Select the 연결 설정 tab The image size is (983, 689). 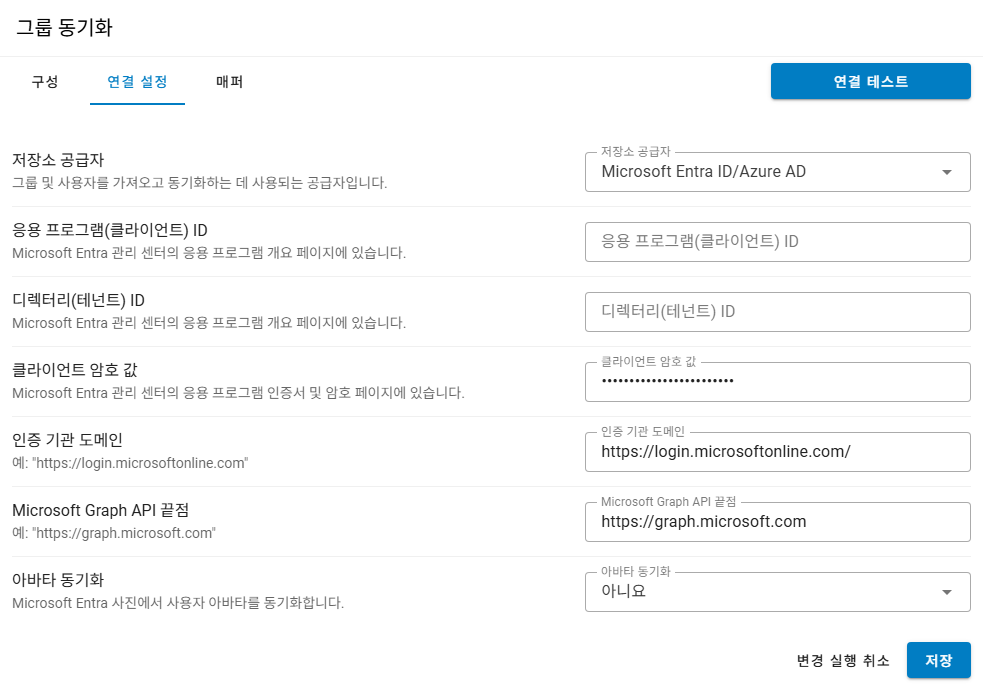click(x=137, y=82)
